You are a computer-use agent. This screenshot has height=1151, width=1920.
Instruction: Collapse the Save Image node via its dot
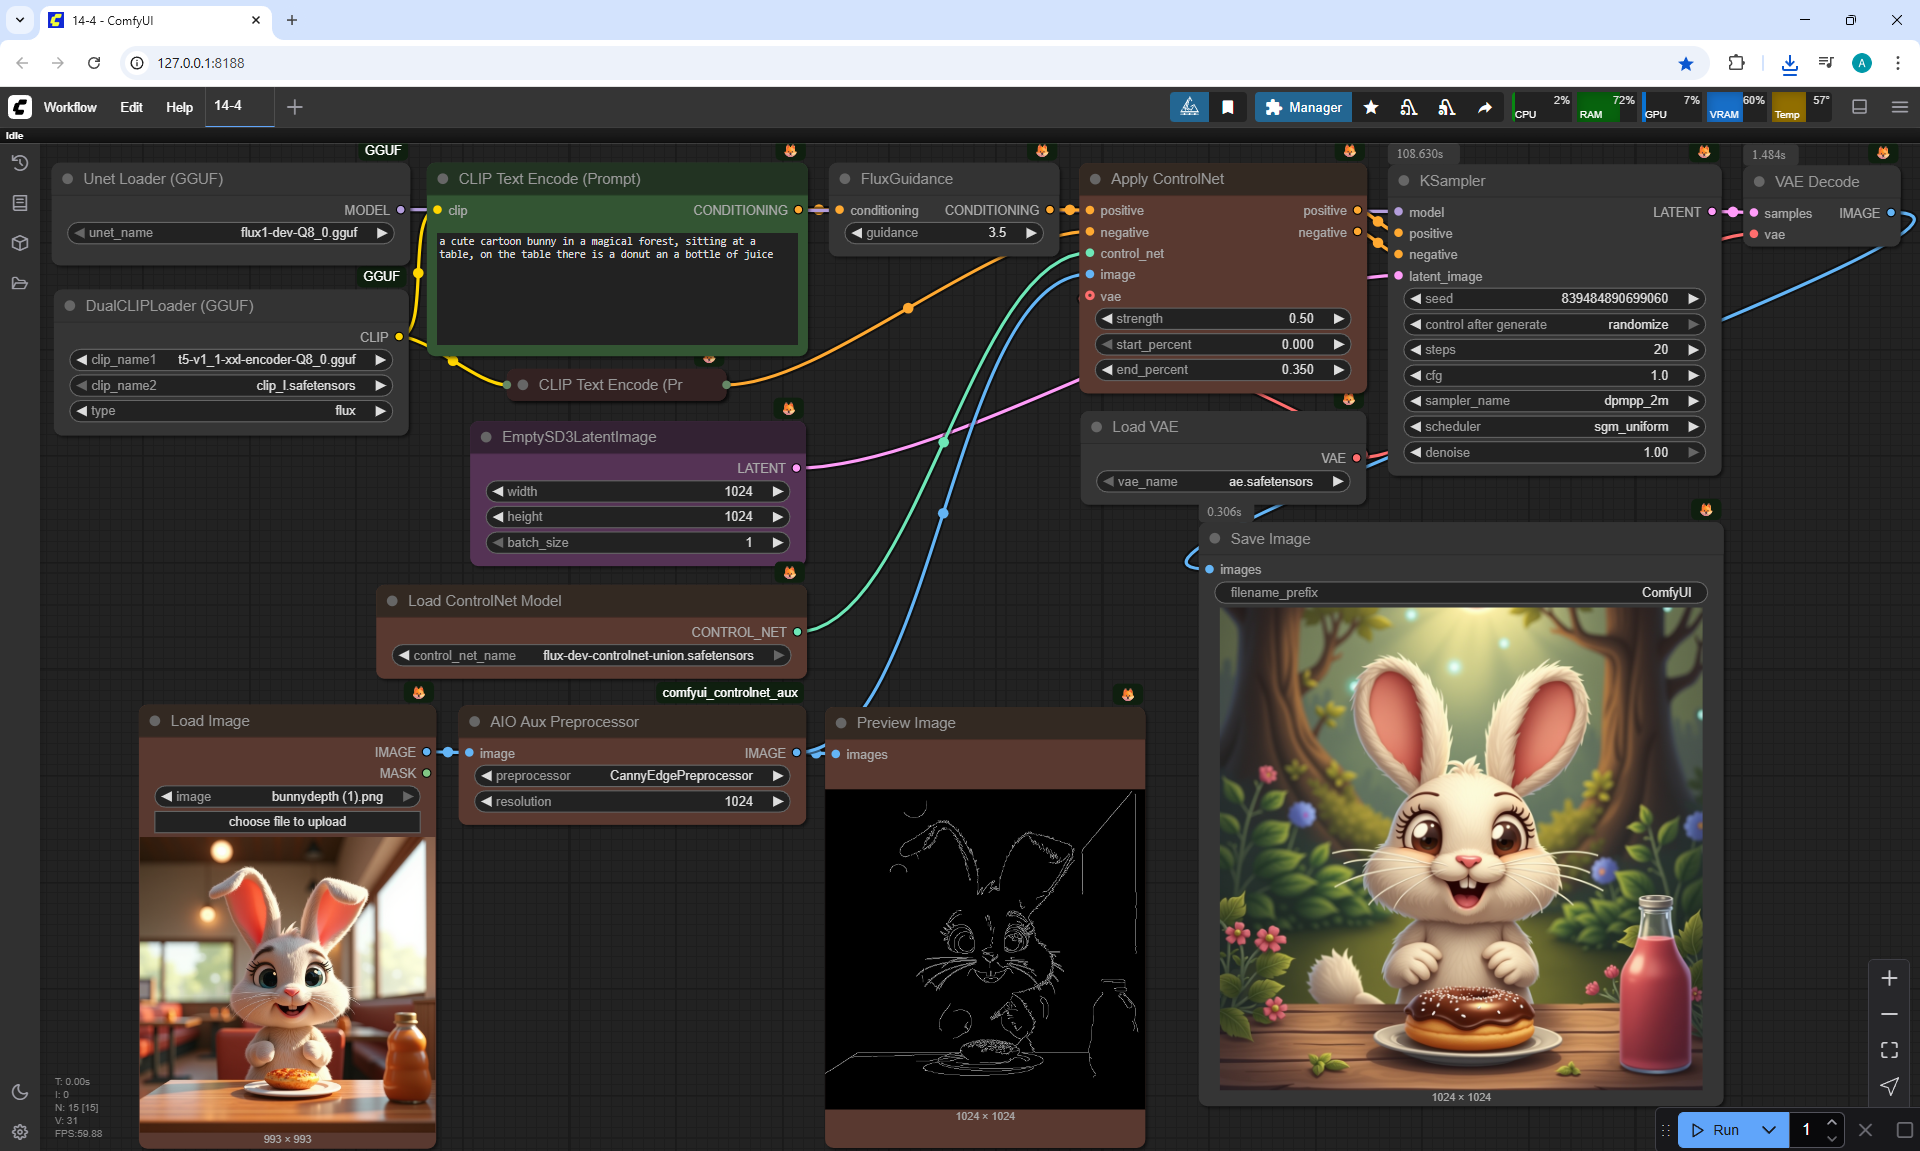tap(1215, 539)
